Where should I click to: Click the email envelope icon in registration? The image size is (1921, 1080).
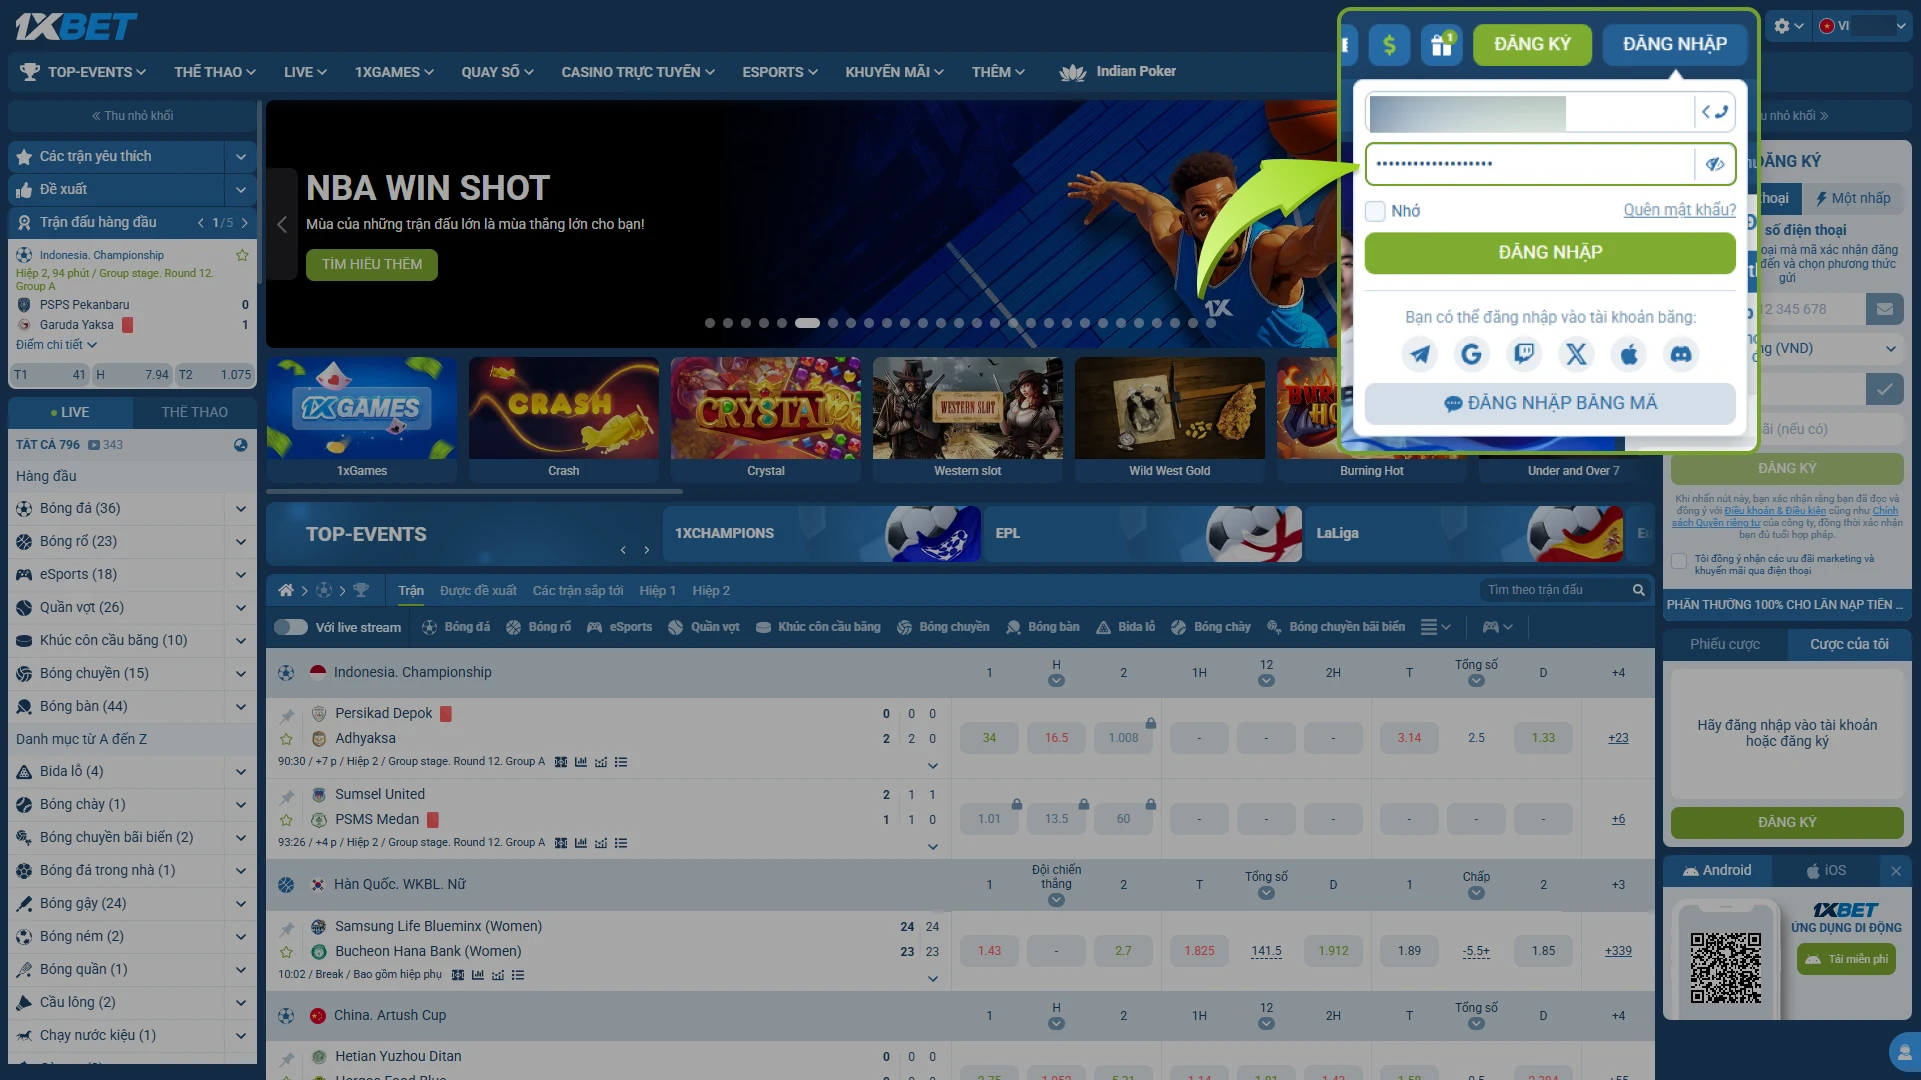tap(1884, 309)
